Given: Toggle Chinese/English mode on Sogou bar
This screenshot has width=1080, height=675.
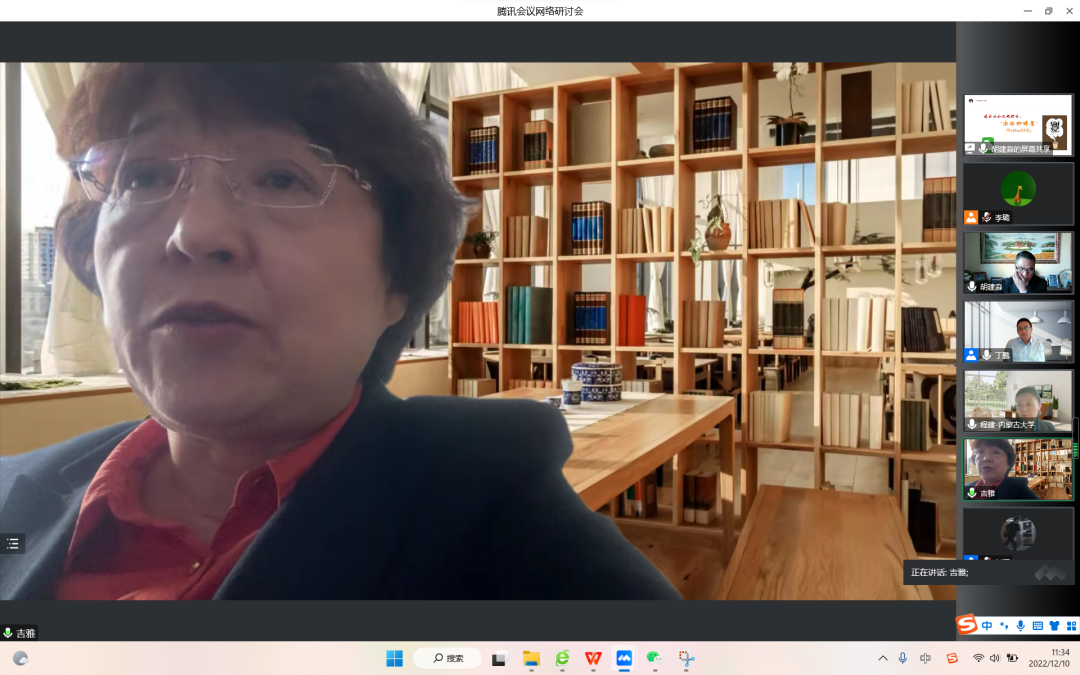Looking at the screenshot, I should coord(987,626).
